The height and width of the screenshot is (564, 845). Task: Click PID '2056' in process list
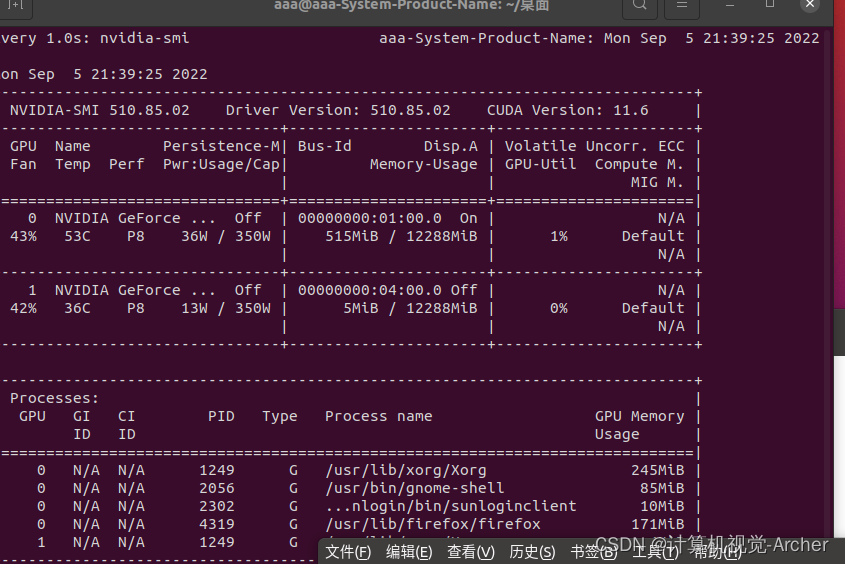click(217, 489)
